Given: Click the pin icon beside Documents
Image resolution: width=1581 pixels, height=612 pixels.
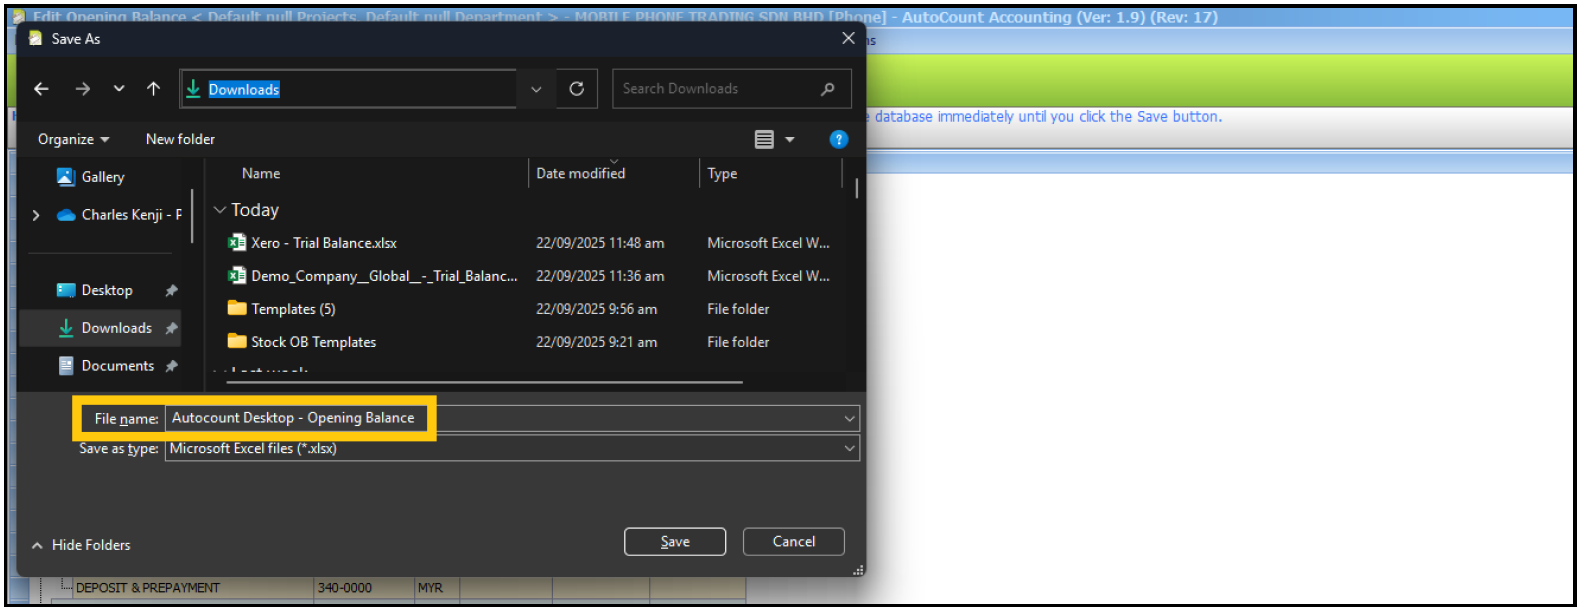Looking at the screenshot, I should [x=171, y=366].
